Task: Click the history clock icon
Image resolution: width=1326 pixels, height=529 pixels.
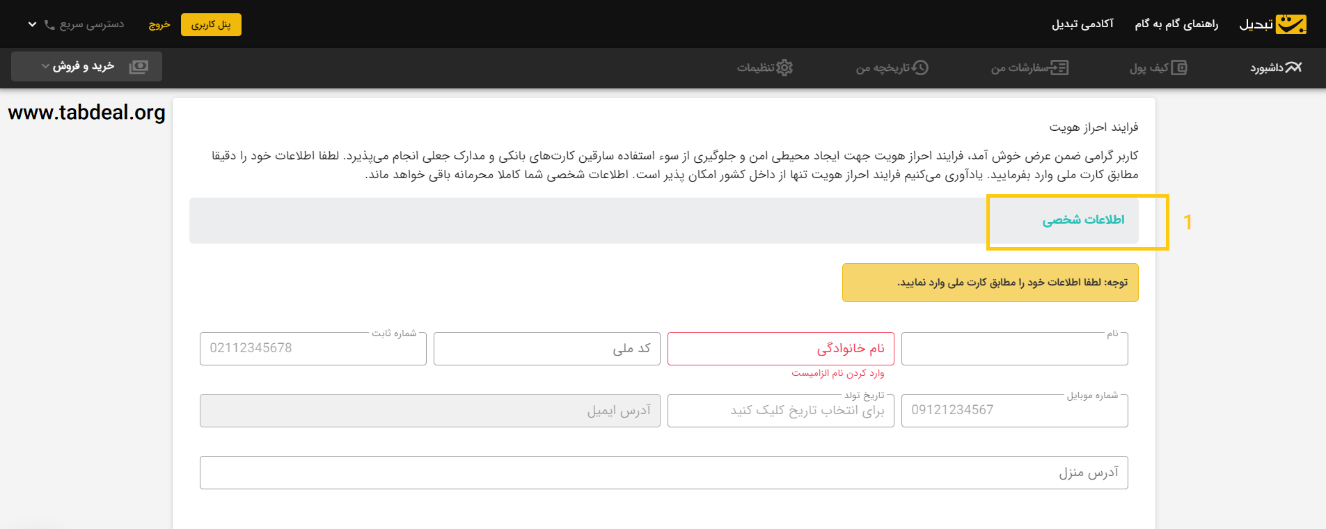Action: pyautogui.click(x=920, y=67)
